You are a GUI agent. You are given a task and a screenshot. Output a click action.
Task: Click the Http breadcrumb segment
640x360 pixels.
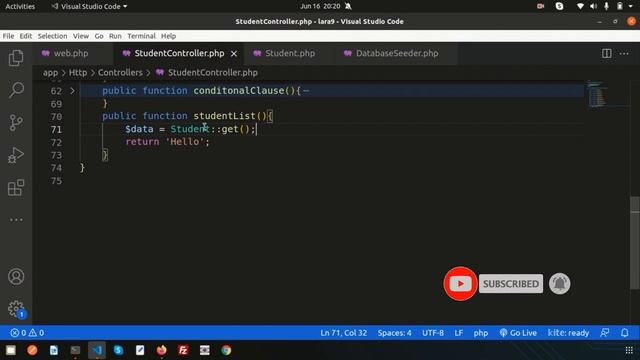(x=78, y=73)
